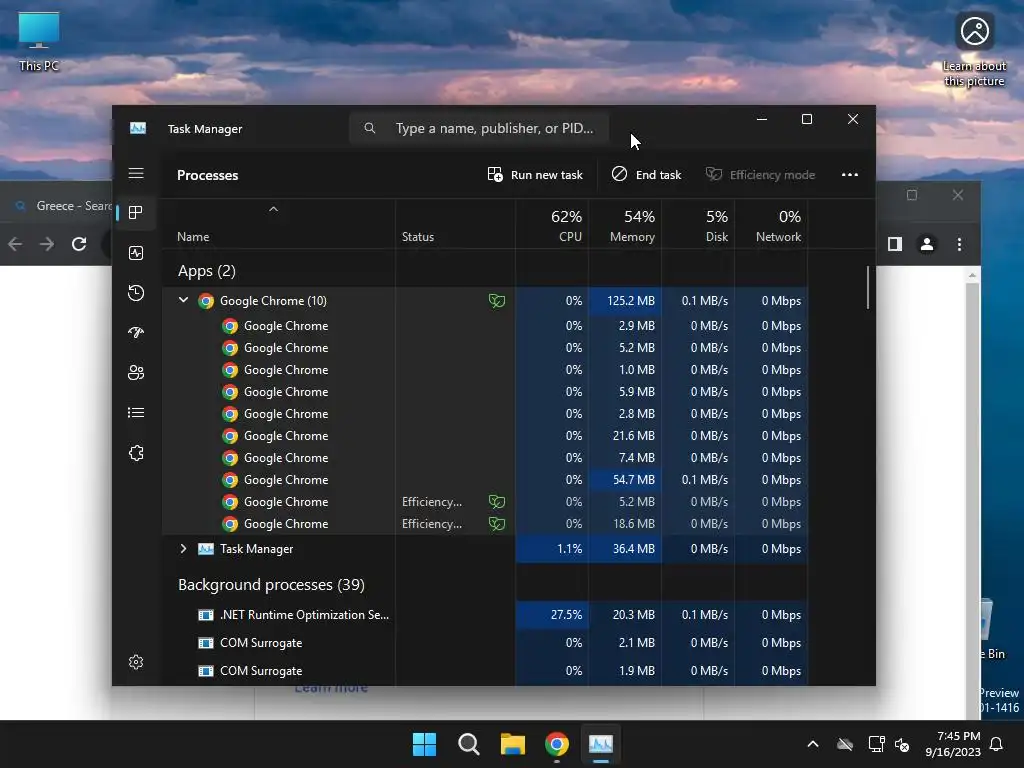Click the End task button
1024x768 pixels.
coord(647,174)
